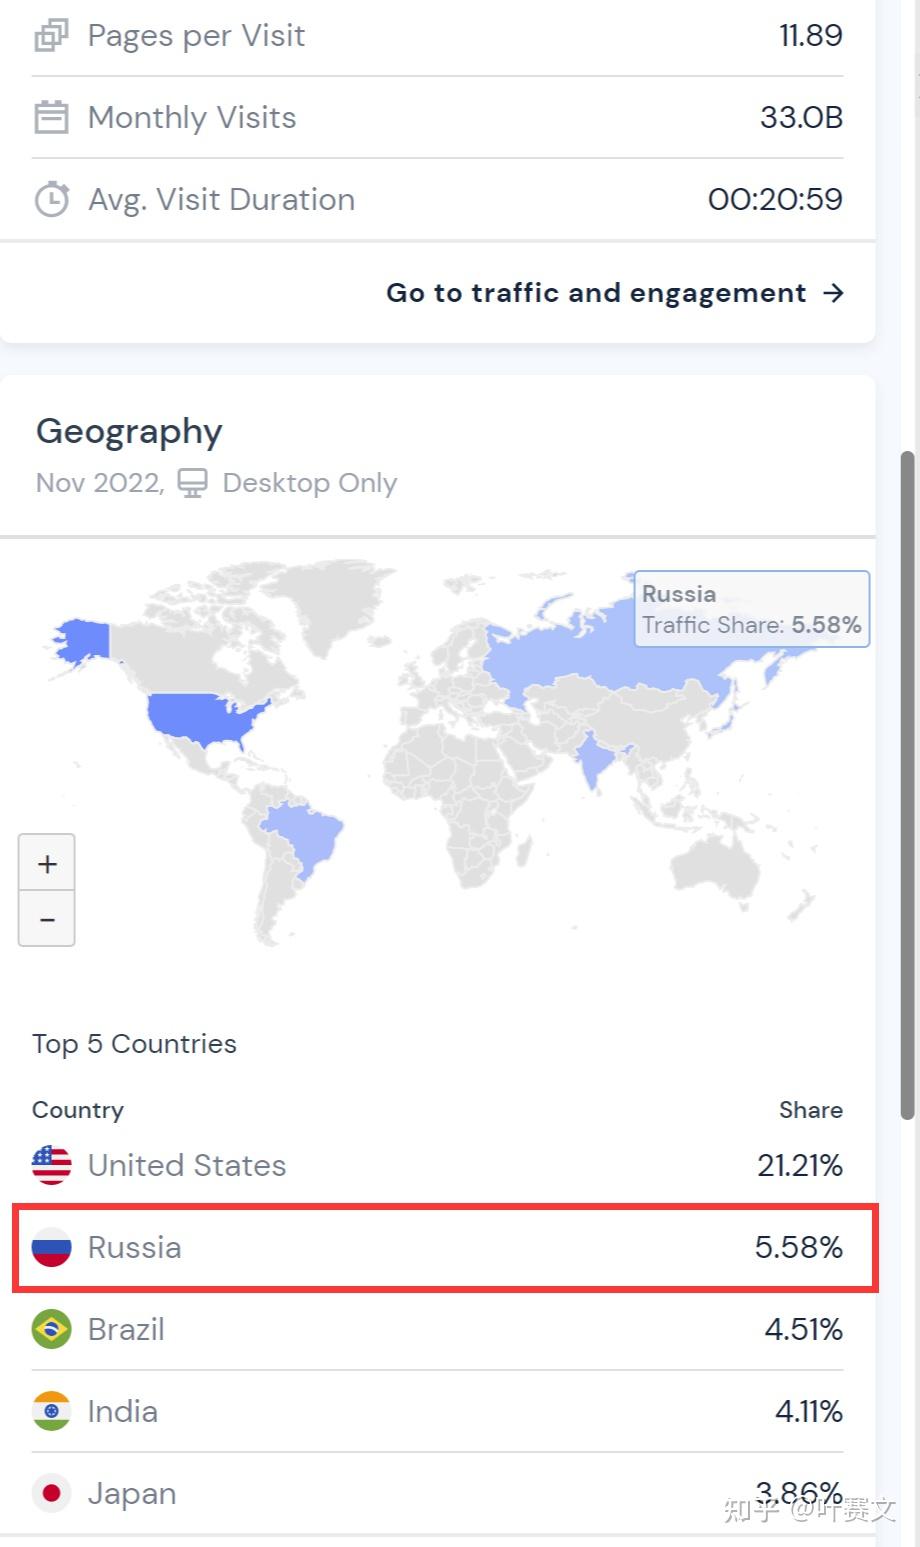Click the Russia row in country list

point(446,1247)
